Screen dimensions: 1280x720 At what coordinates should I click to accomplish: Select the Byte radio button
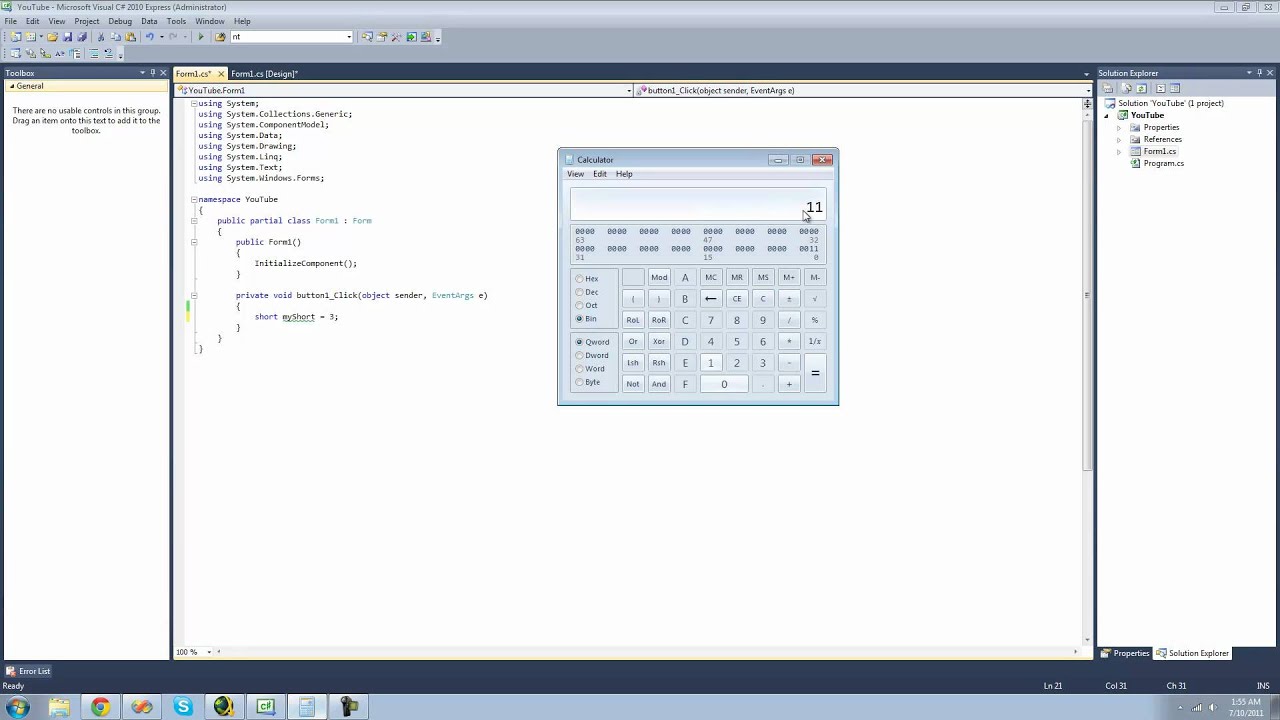(x=588, y=382)
